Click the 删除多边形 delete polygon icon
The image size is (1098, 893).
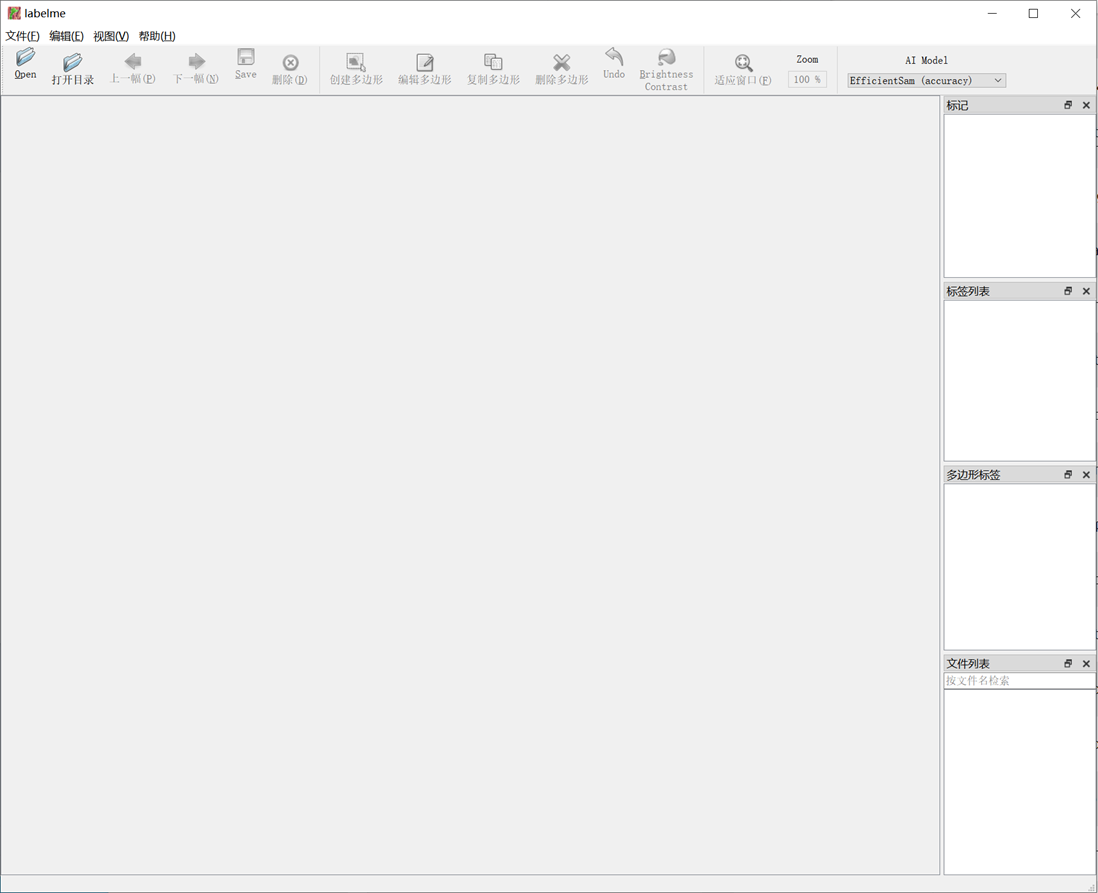562,62
